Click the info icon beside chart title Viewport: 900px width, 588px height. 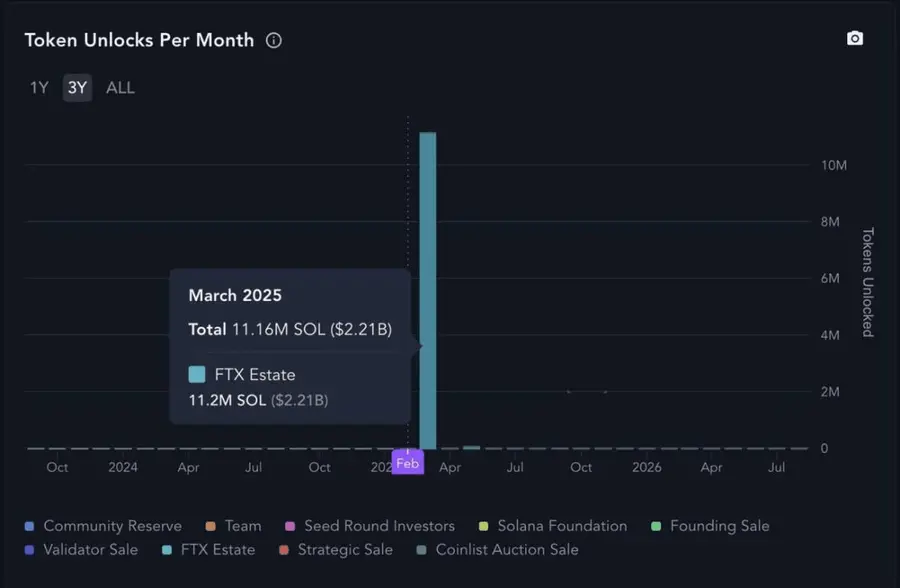273,41
